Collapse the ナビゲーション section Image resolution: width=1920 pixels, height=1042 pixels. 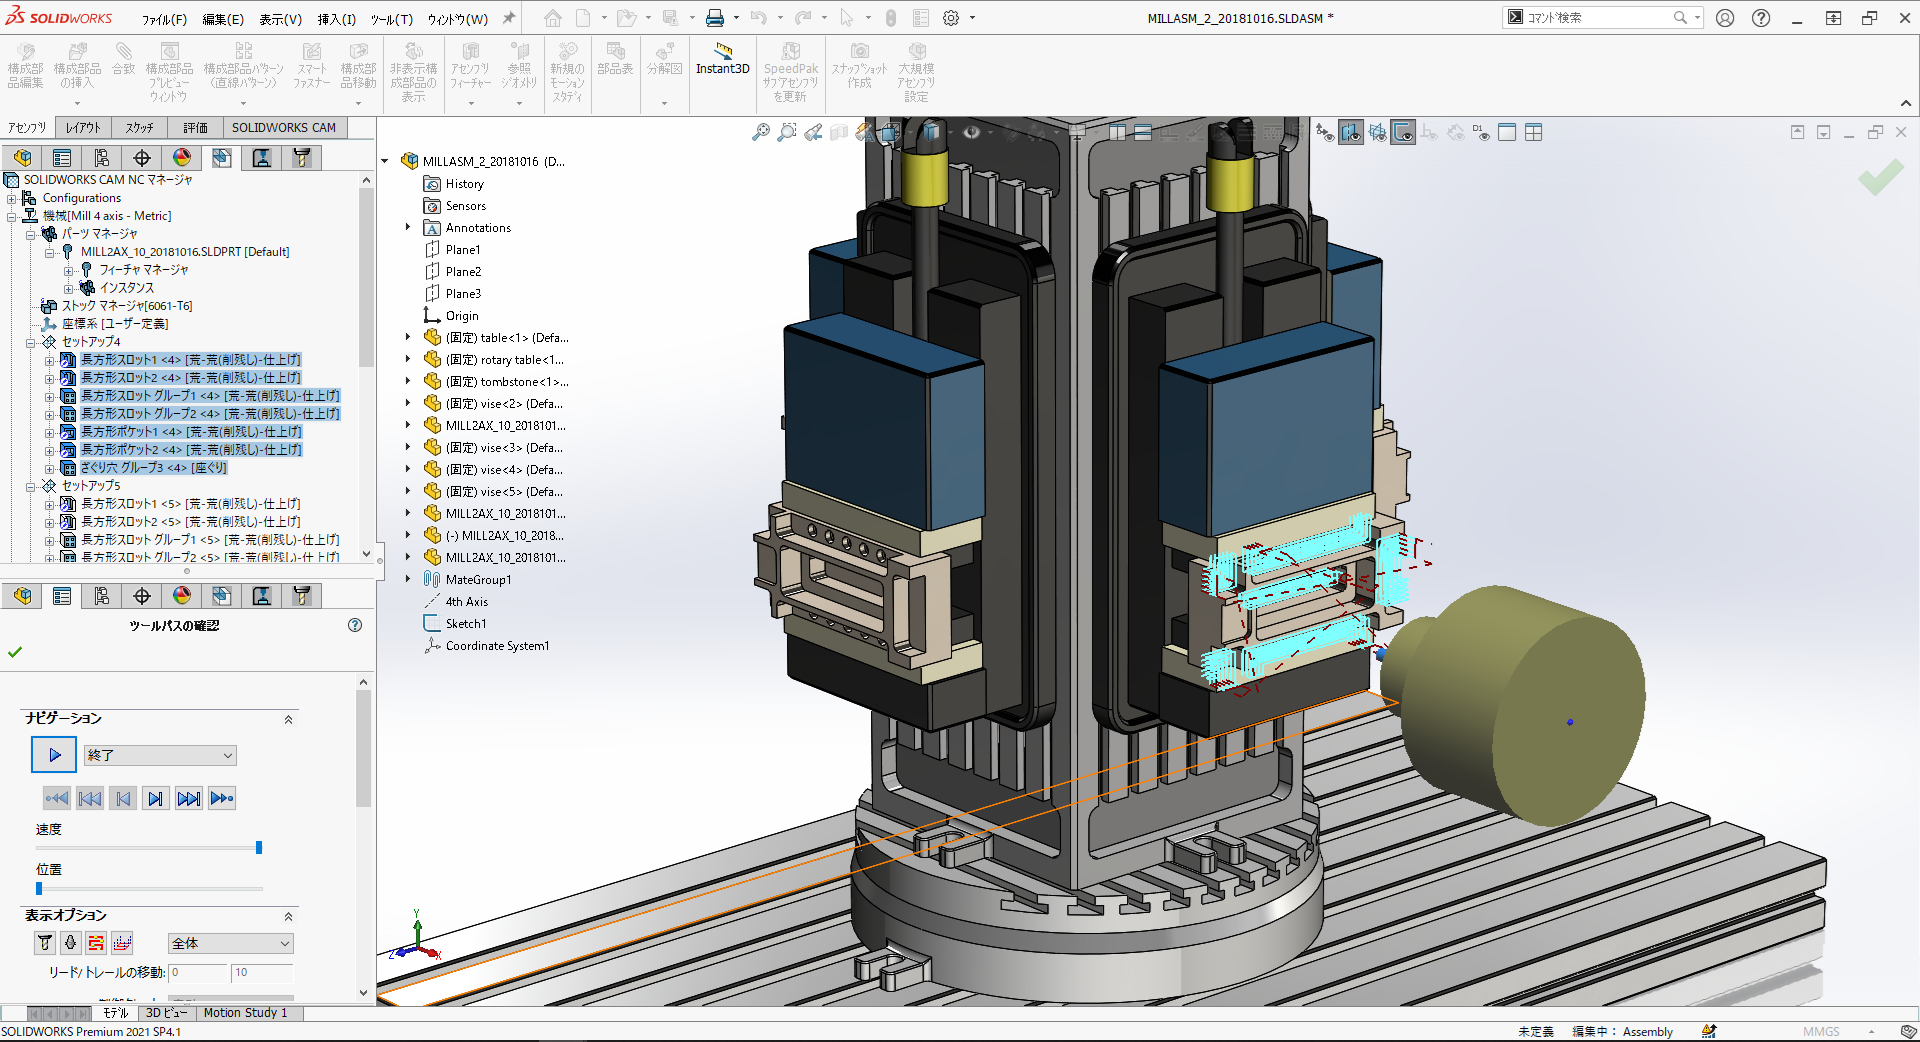click(x=288, y=719)
